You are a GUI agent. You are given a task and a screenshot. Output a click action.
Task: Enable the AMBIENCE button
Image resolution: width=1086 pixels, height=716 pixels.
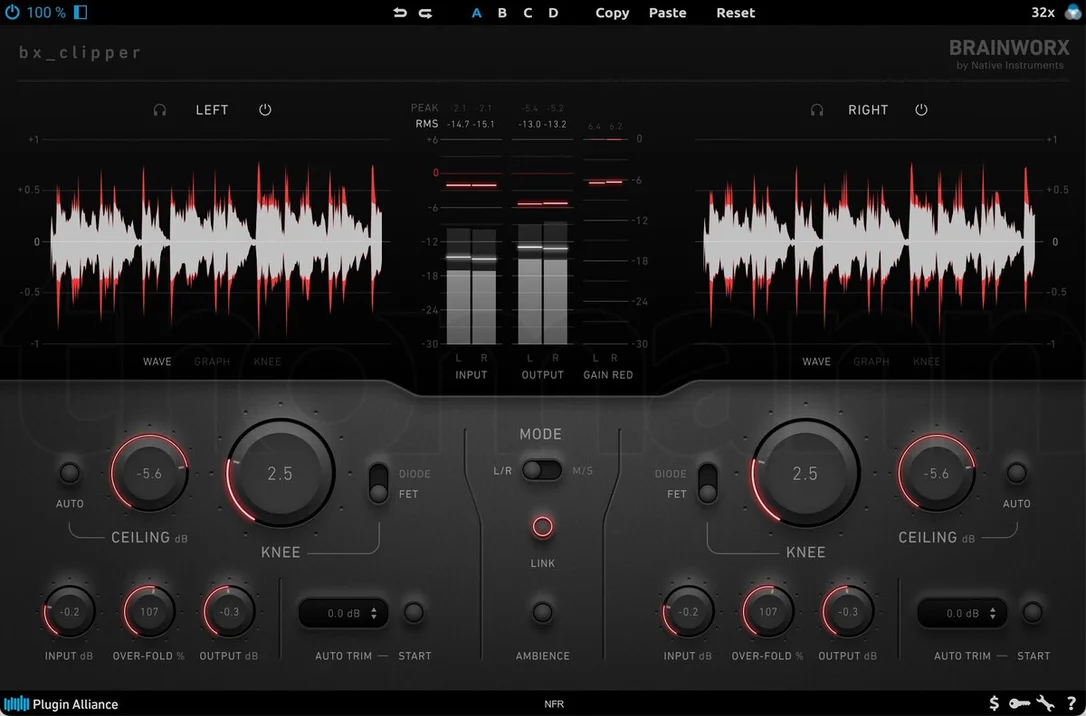pyautogui.click(x=542, y=612)
